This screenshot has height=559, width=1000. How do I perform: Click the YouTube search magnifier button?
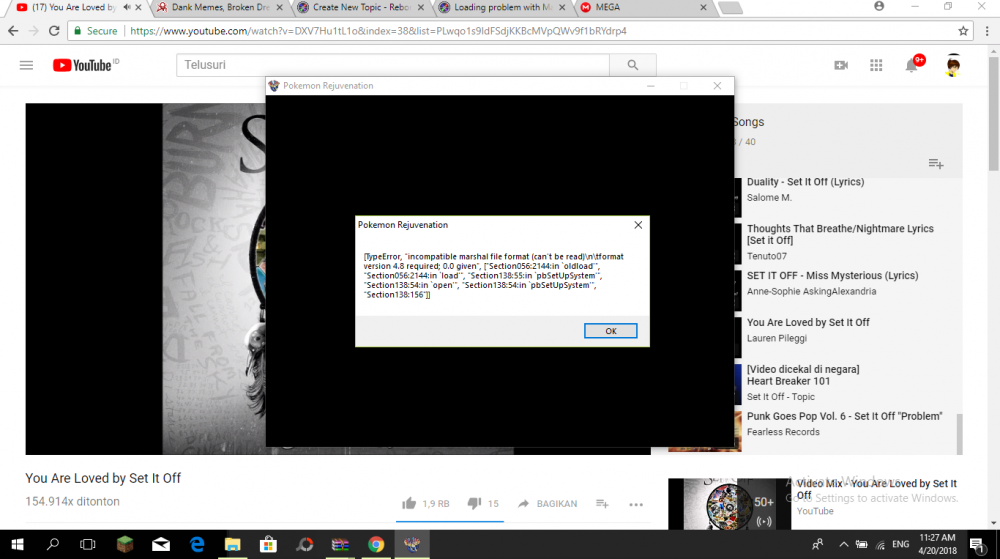point(633,65)
